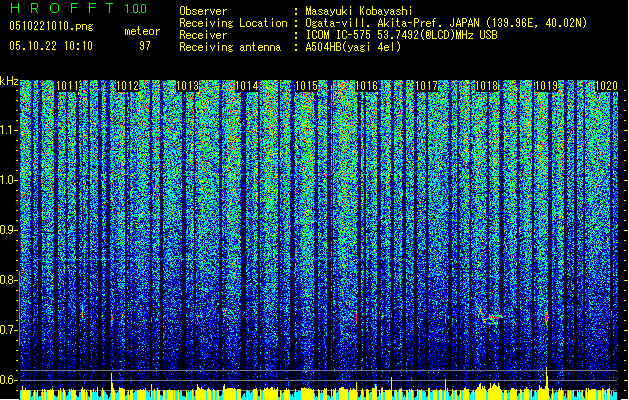Viewport: 629px width, 400px height.
Task: Select the 0510221010.png file name
Action: click(x=39, y=27)
